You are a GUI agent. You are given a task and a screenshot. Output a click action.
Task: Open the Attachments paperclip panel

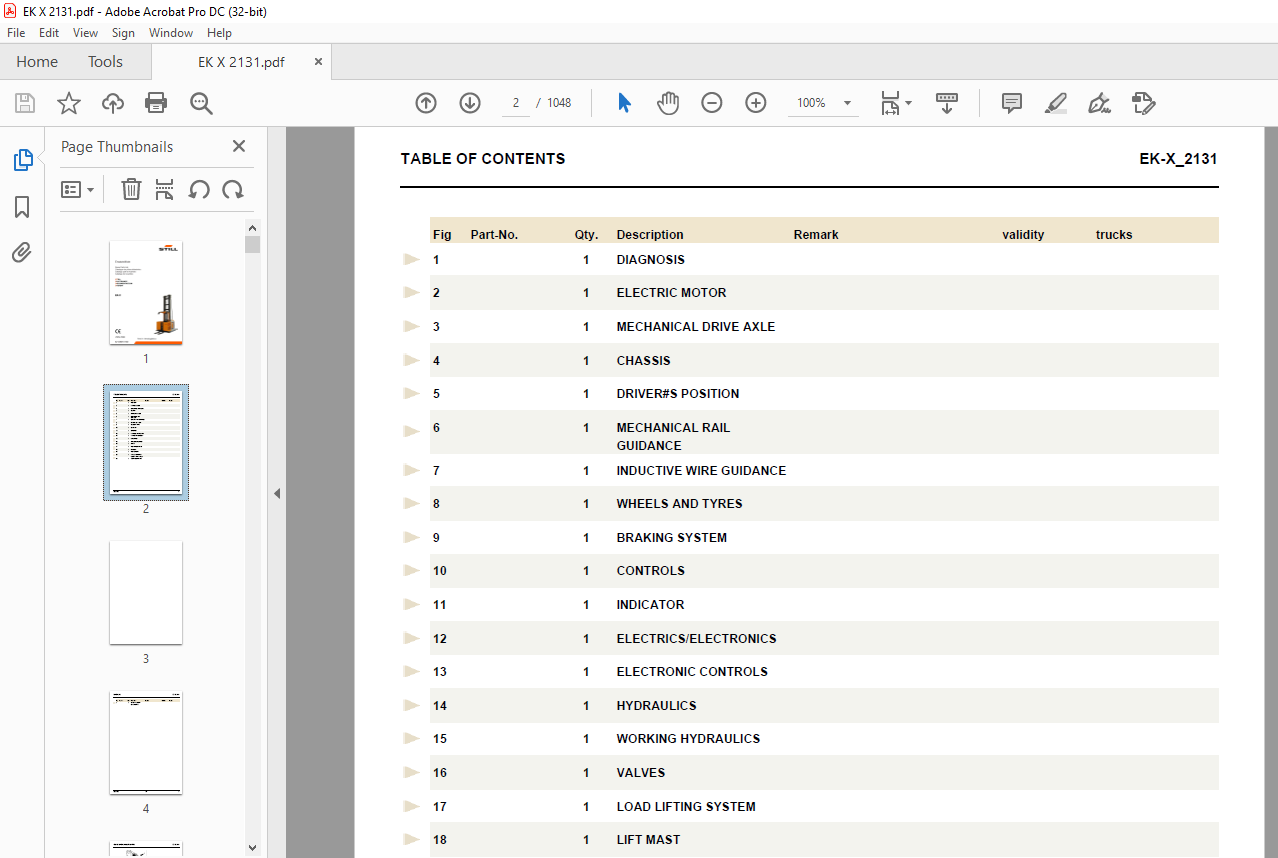[22, 252]
